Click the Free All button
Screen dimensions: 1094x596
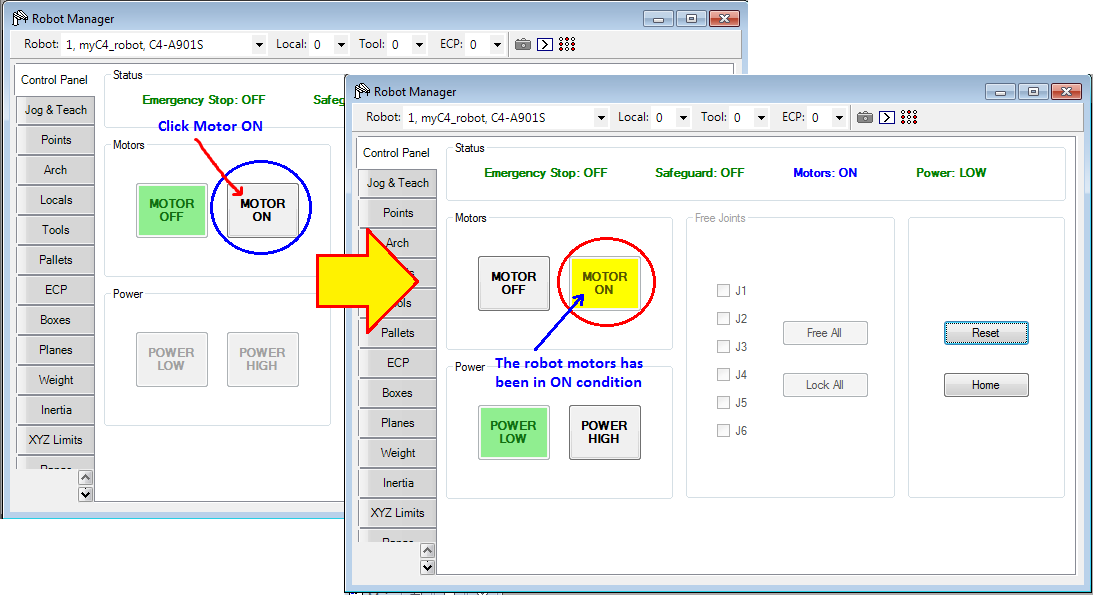click(x=825, y=334)
